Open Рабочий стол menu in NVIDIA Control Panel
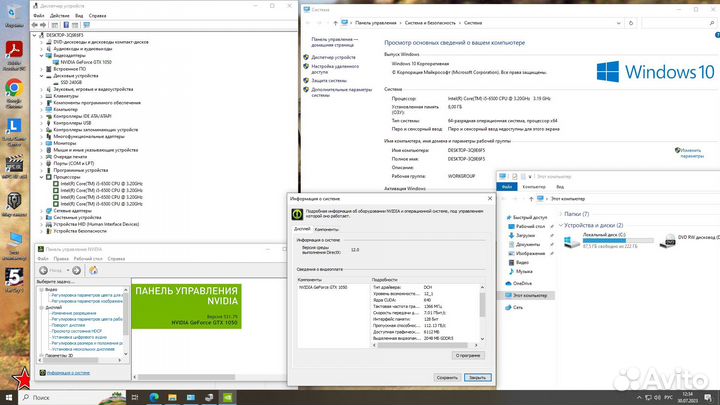Image resolution: width=720 pixels, height=405 pixels. (x=88, y=259)
